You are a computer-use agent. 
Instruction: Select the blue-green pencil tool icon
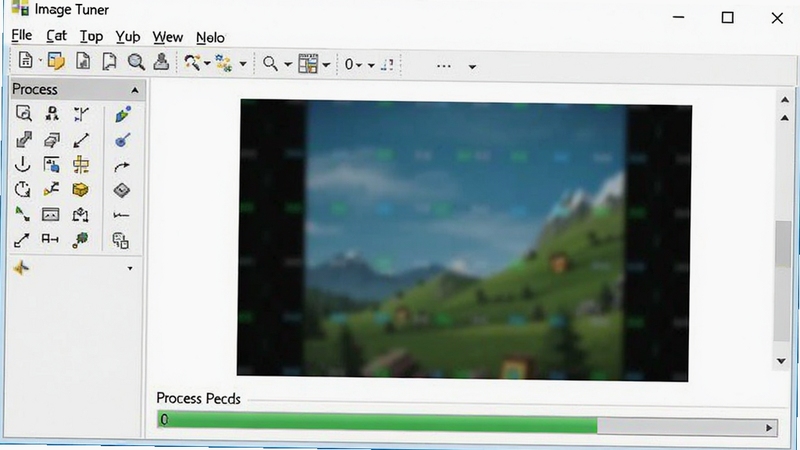122,114
